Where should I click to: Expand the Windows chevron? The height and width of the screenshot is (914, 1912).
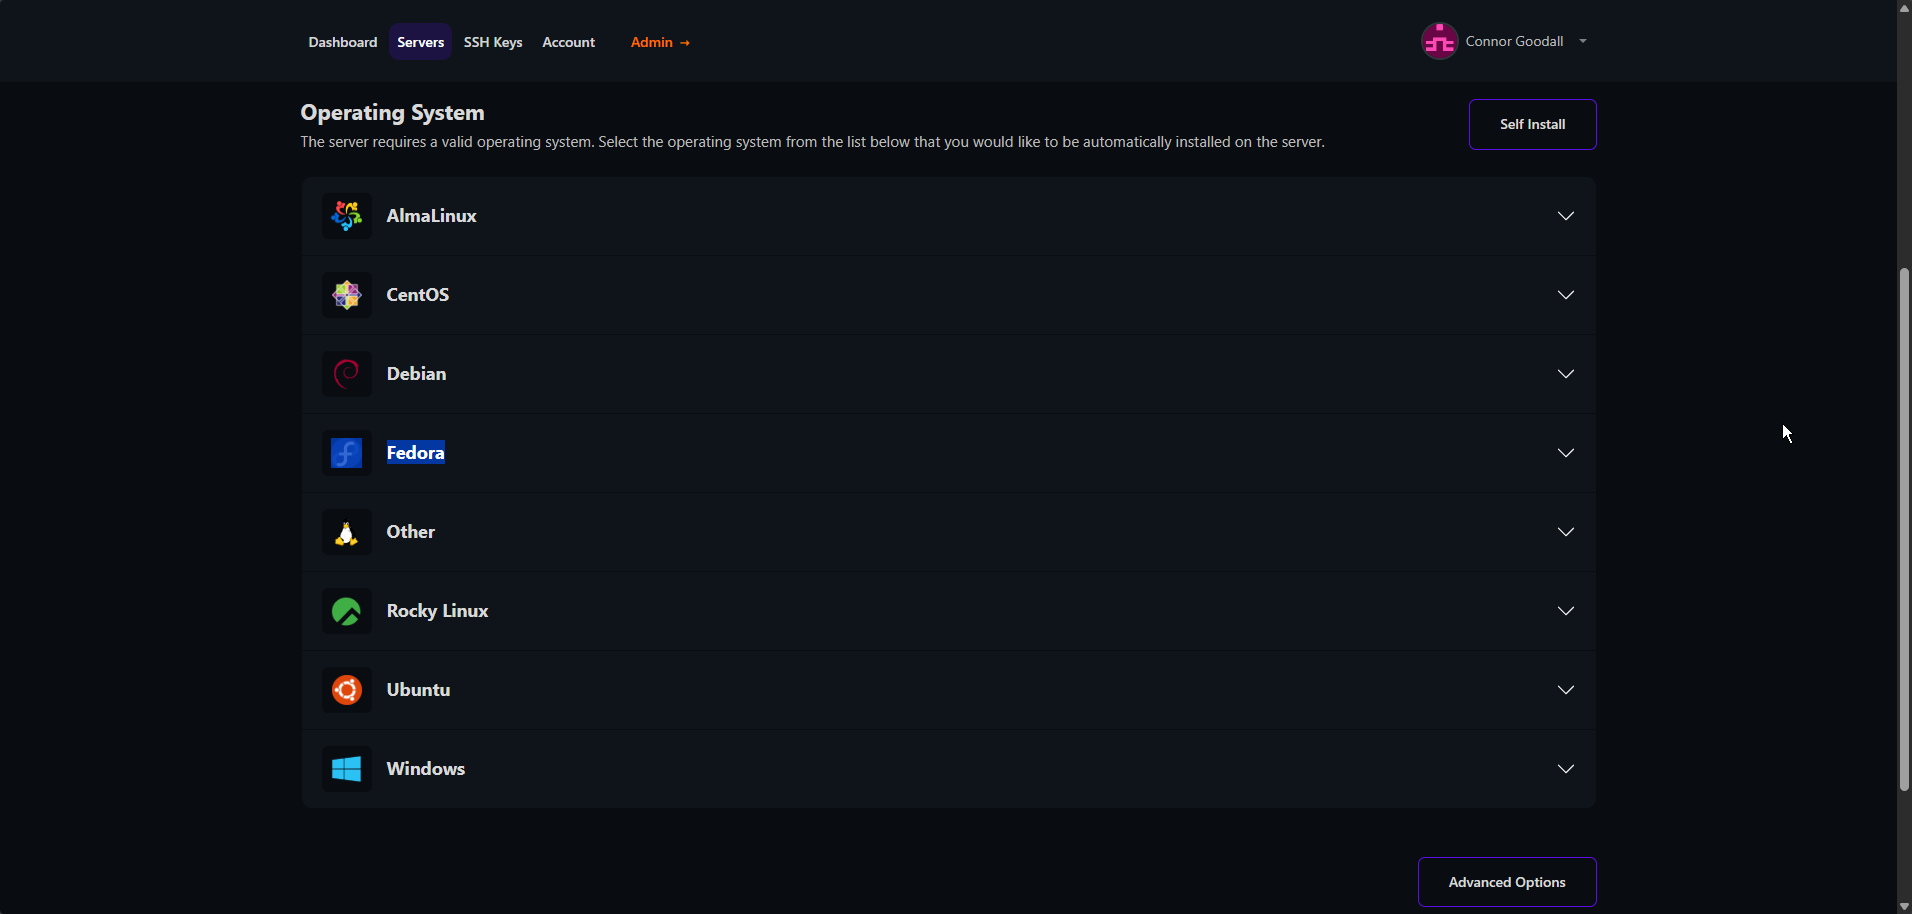coord(1566,769)
